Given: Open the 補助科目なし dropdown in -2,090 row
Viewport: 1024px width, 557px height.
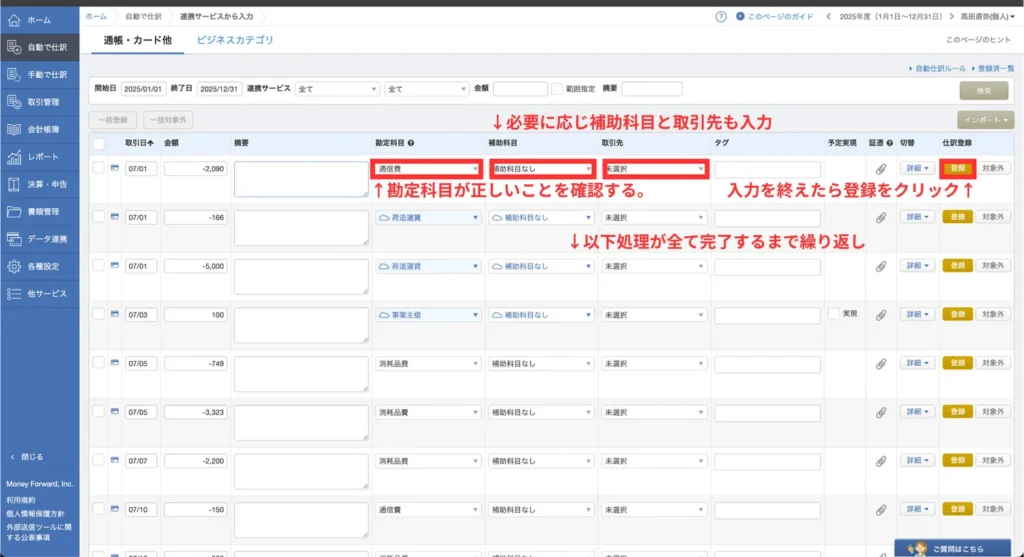Looking at the screenshot, I should tap(541, 168).
